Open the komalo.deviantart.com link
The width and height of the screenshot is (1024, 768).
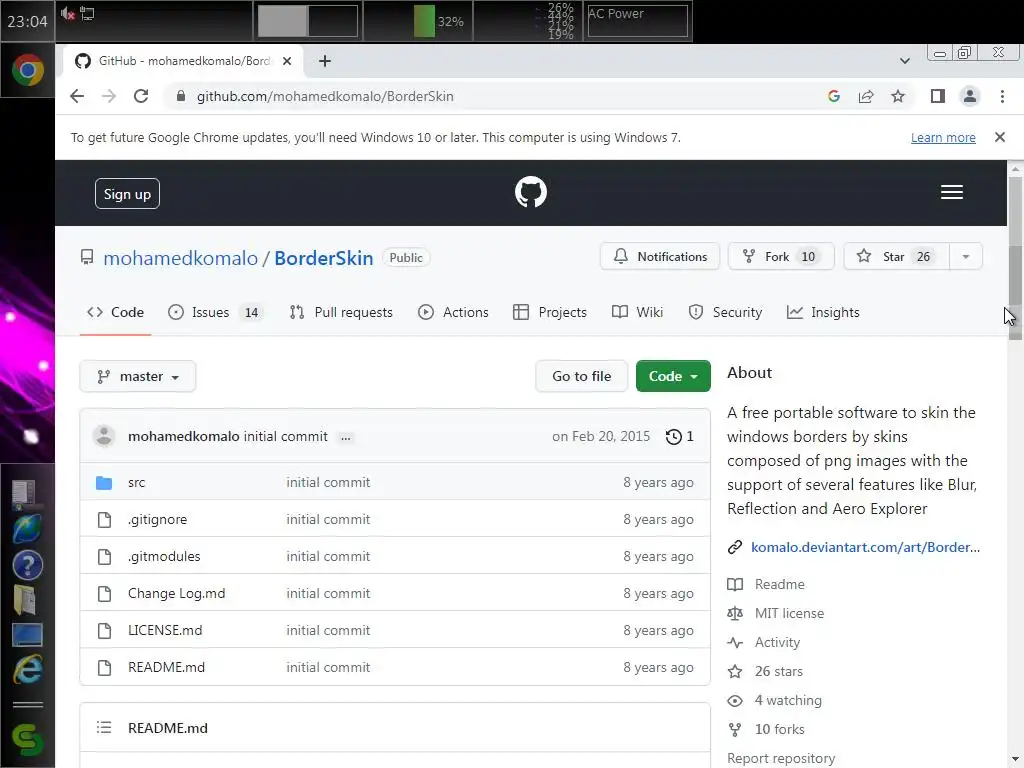tap(865, 547)
